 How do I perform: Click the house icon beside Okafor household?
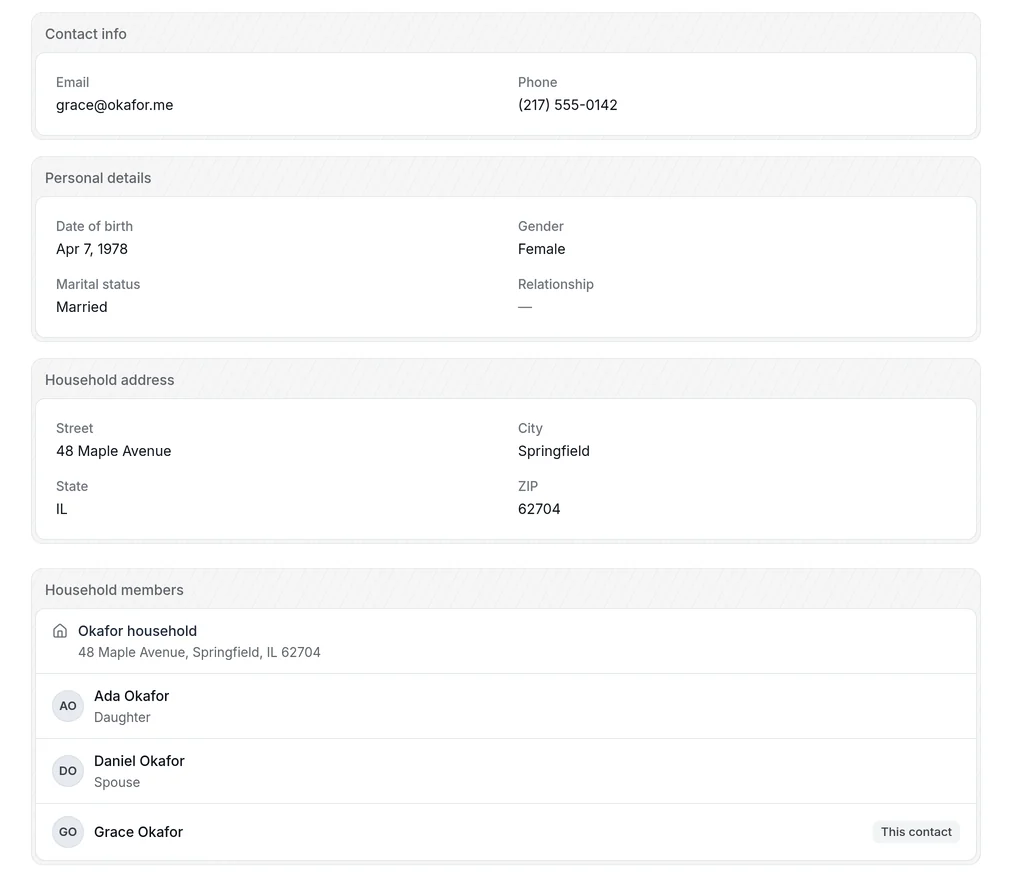click(60, 631)
